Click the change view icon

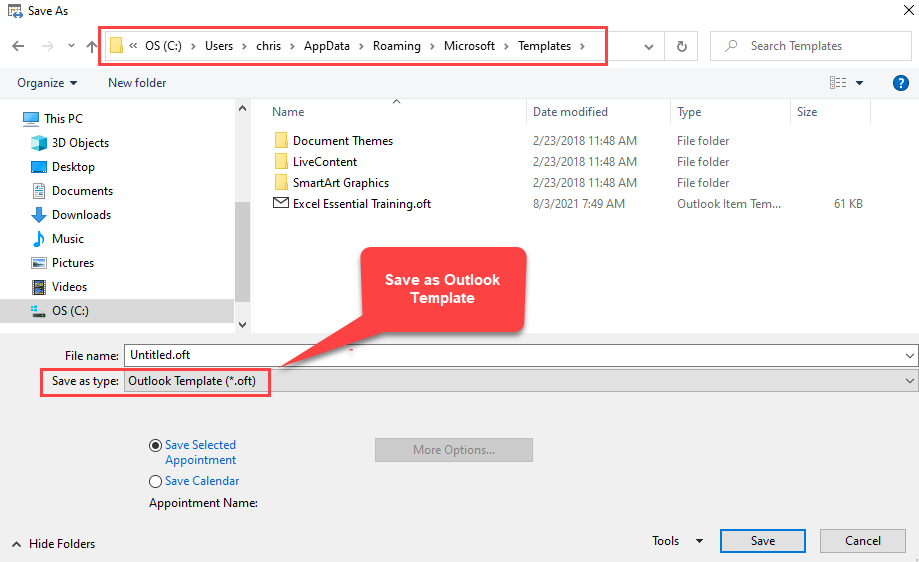[838, 83]
